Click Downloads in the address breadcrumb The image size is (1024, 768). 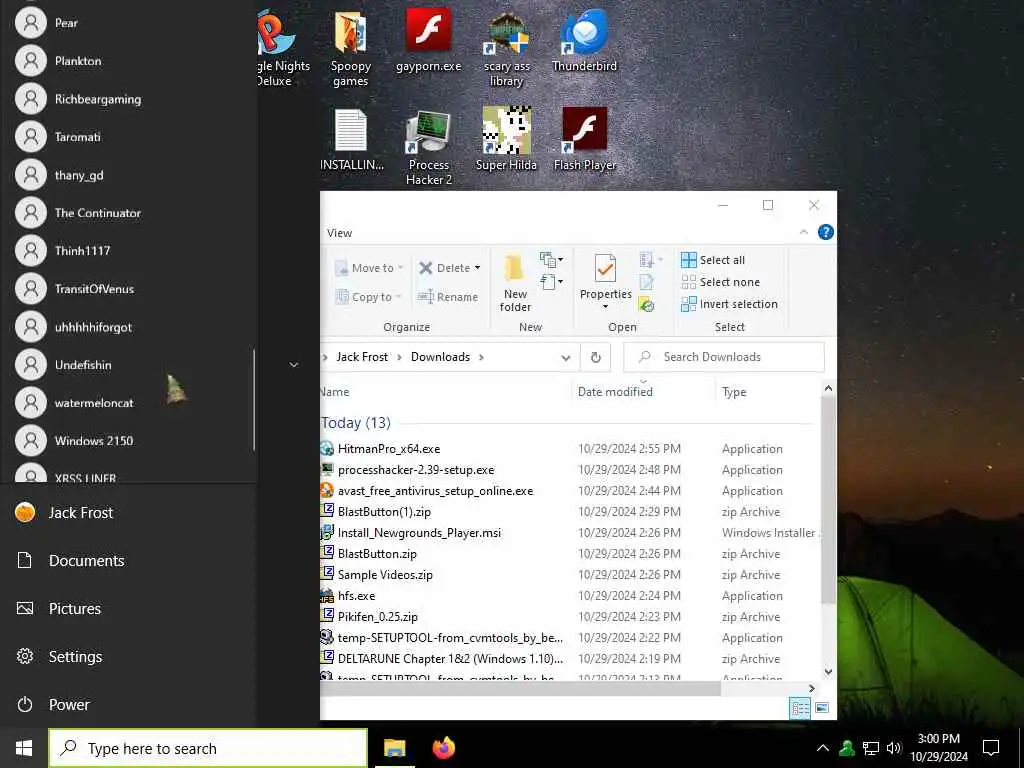click(440, 357)
